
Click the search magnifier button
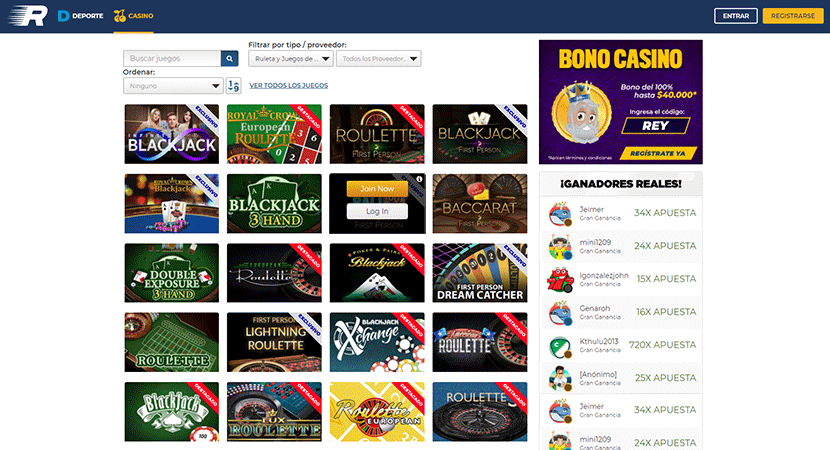(229, 59)
